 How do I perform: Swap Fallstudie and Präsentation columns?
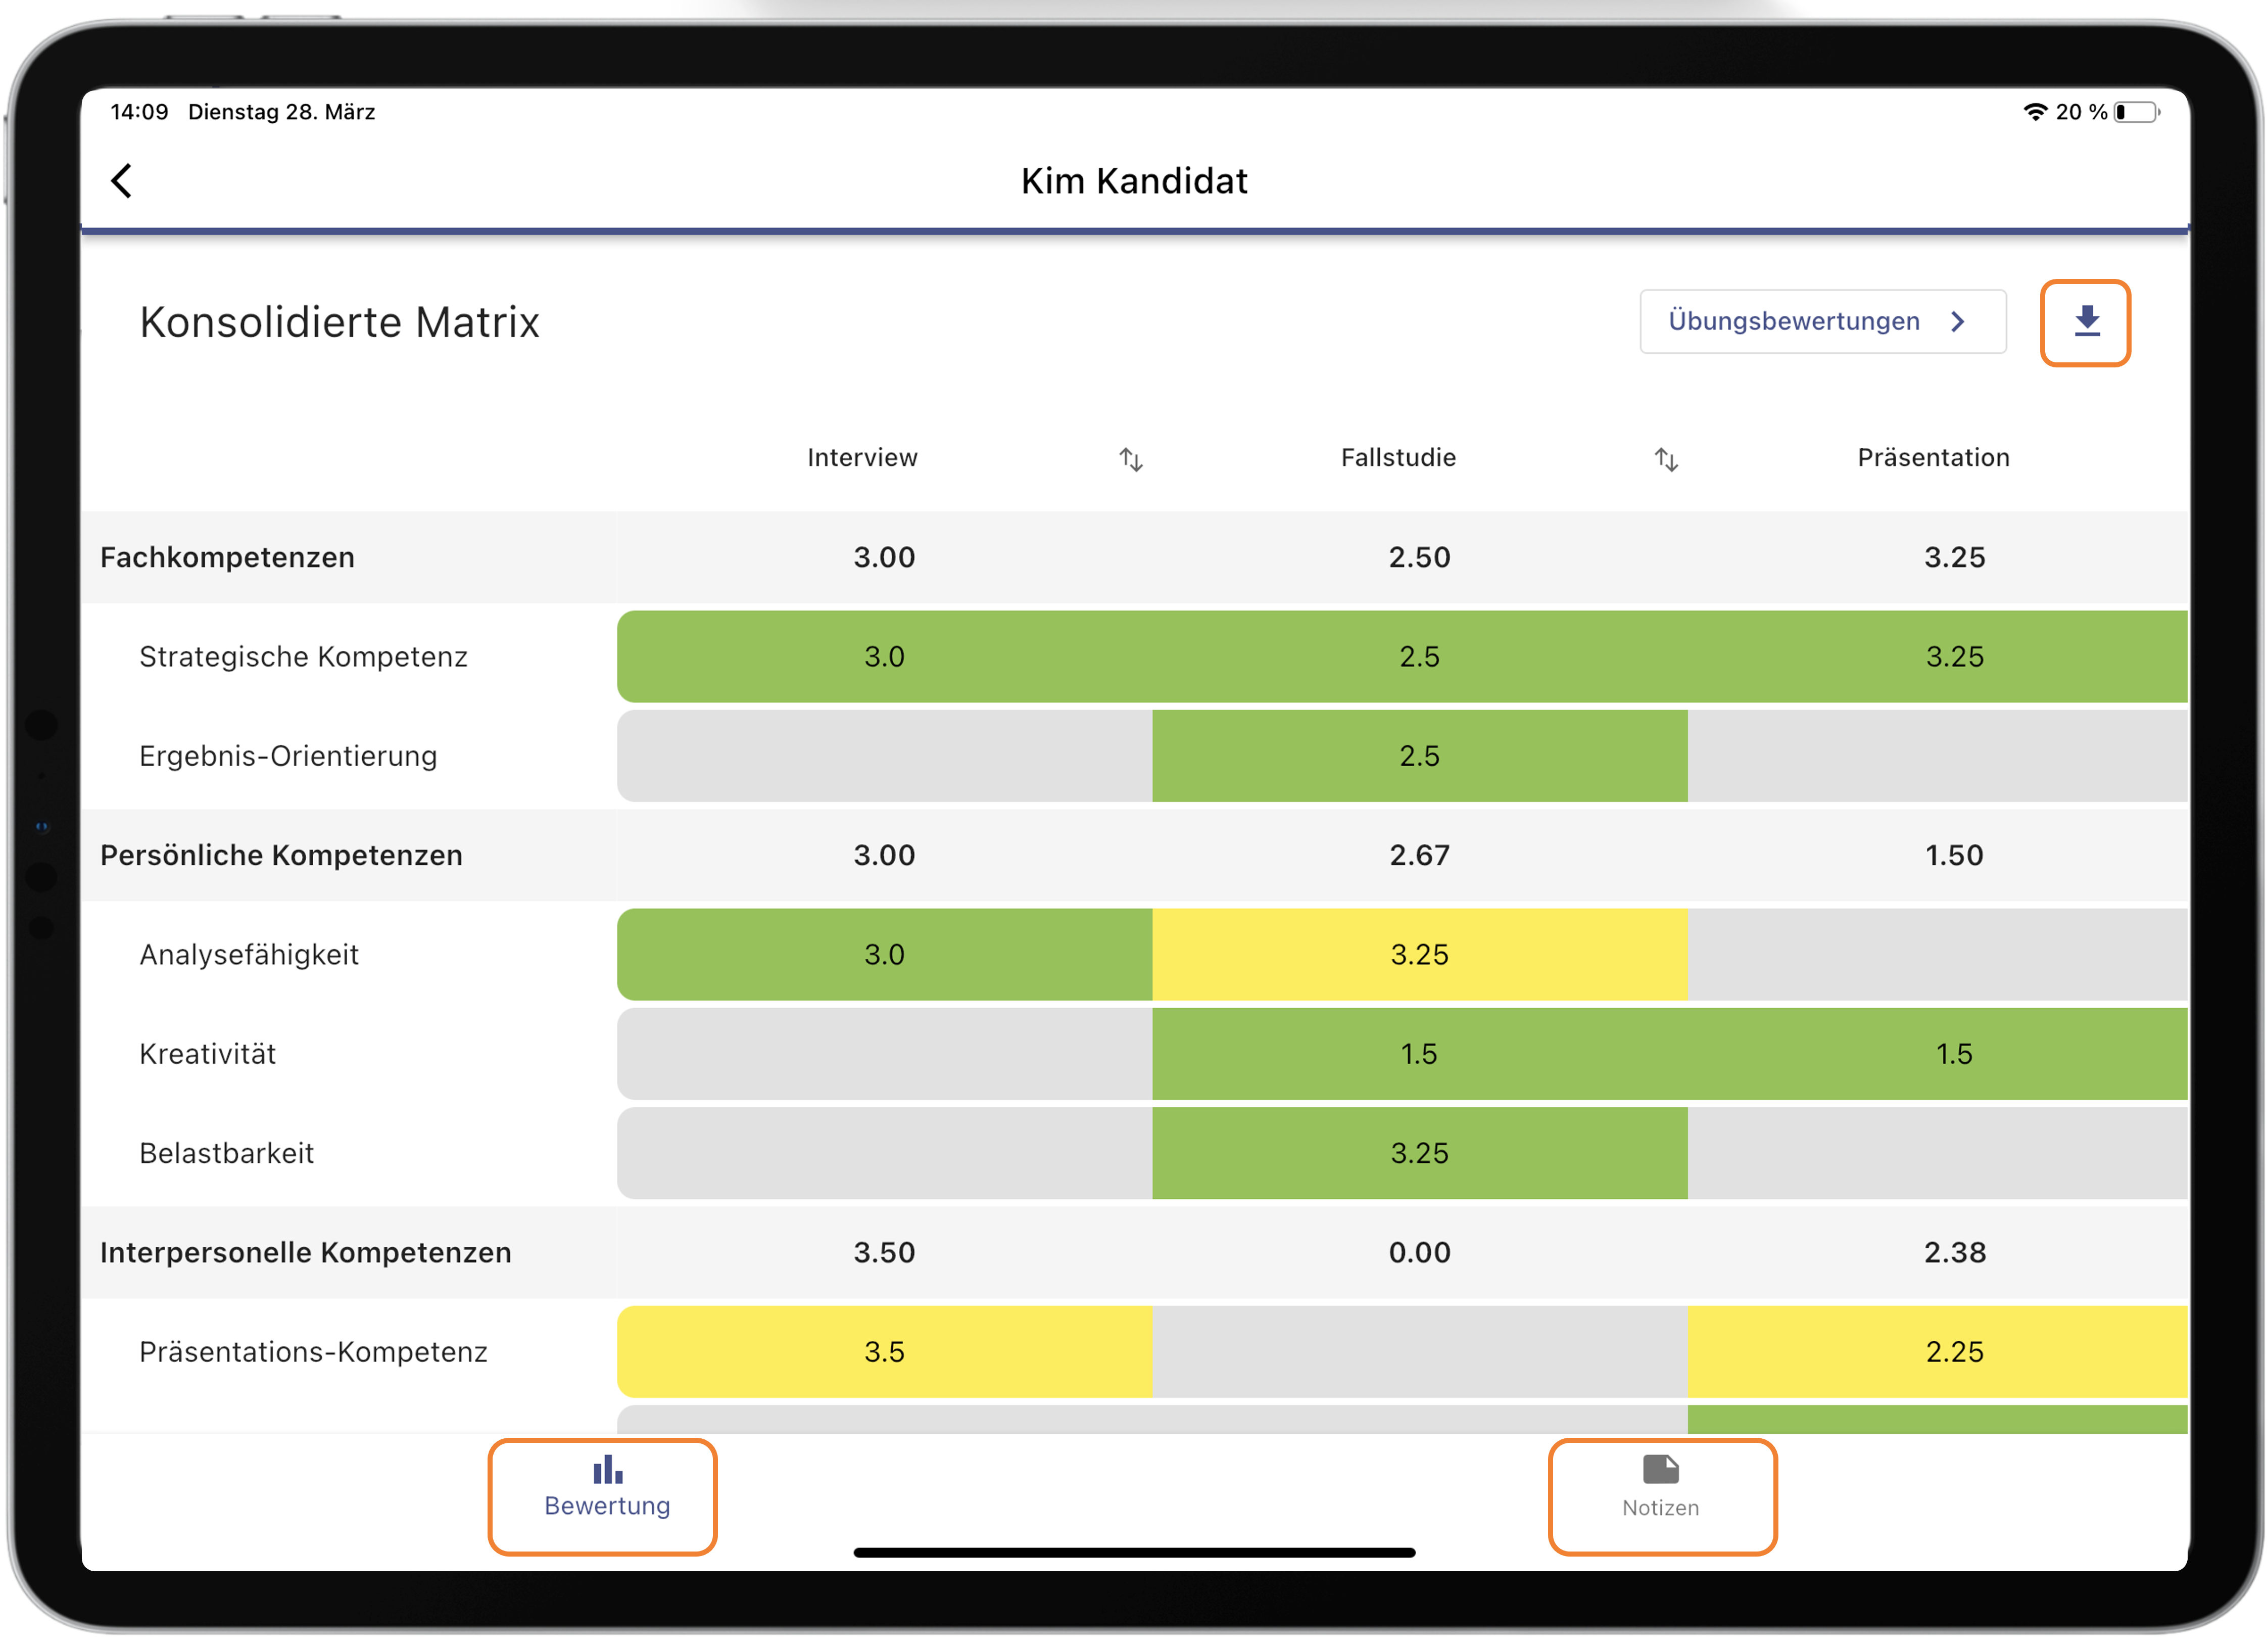[1665, 459]
